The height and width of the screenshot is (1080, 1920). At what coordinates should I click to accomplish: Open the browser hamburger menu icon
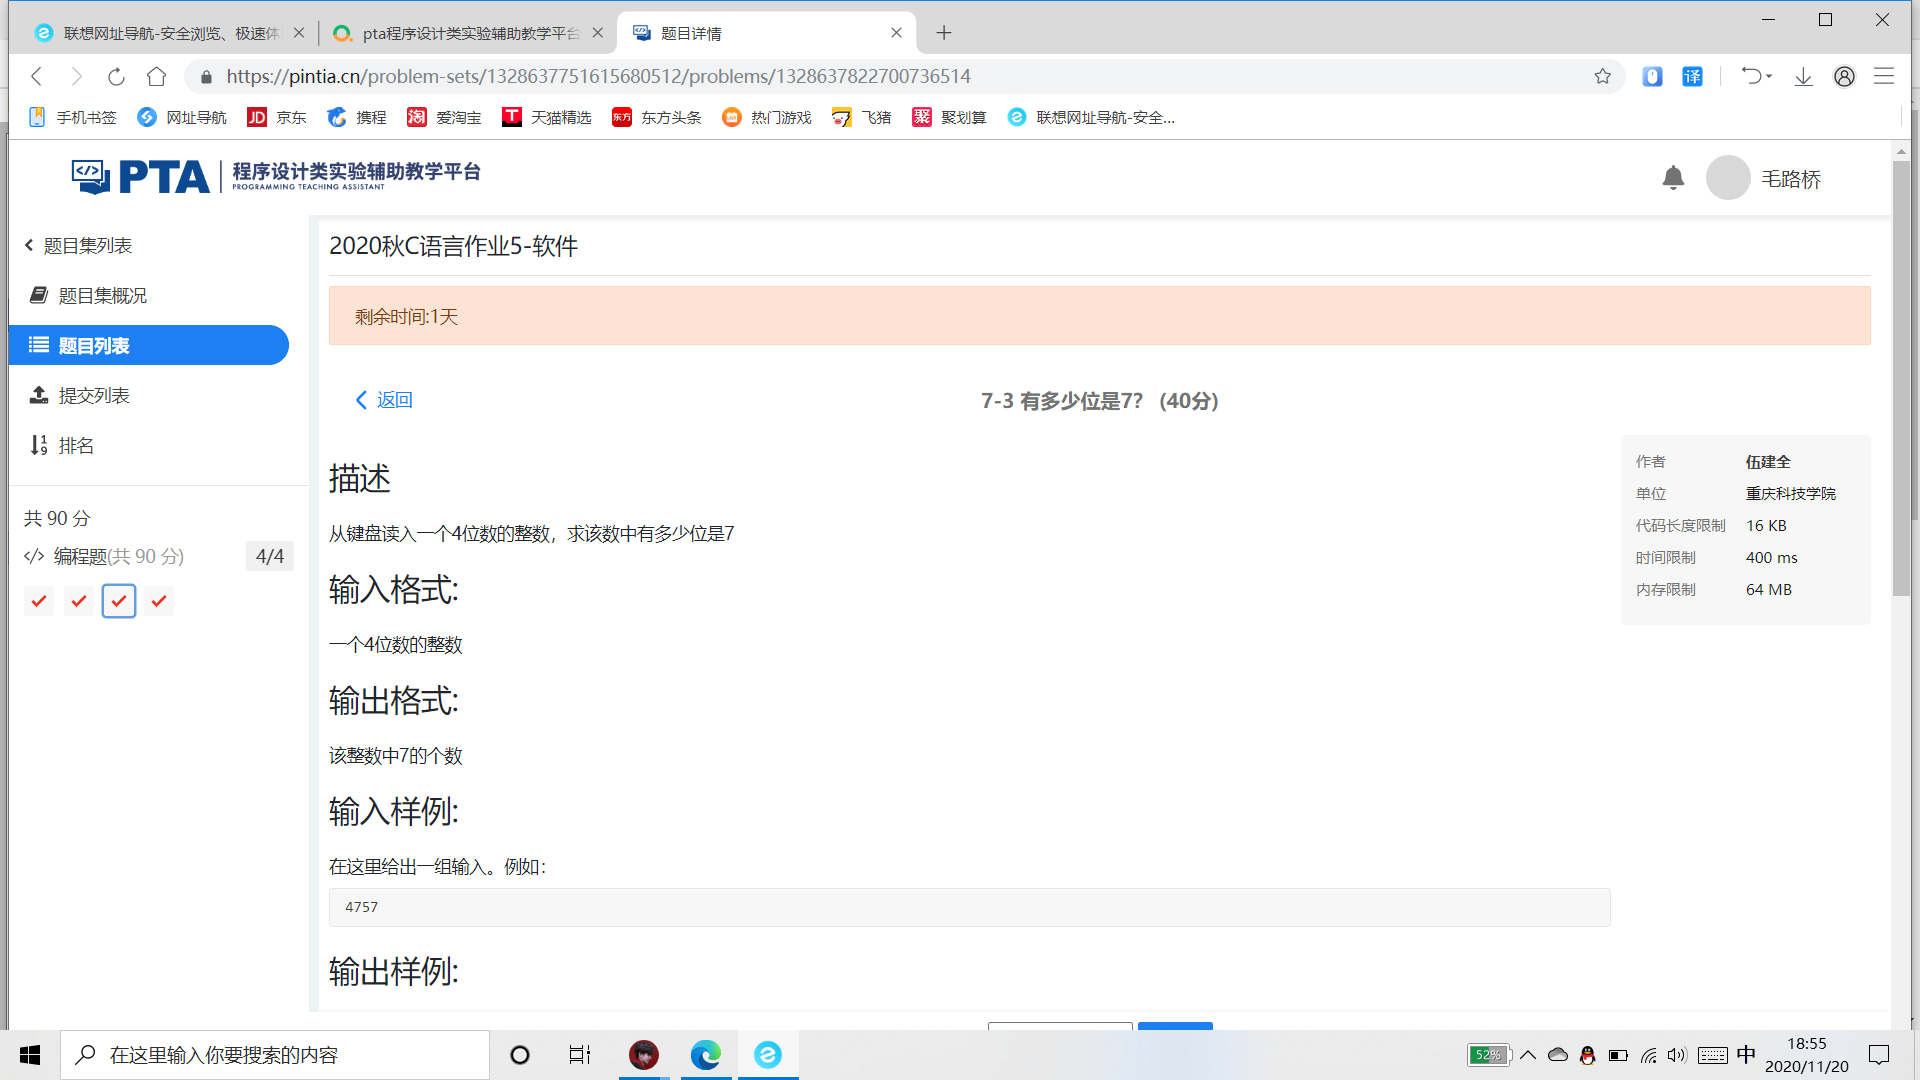tap(1884, 76)
